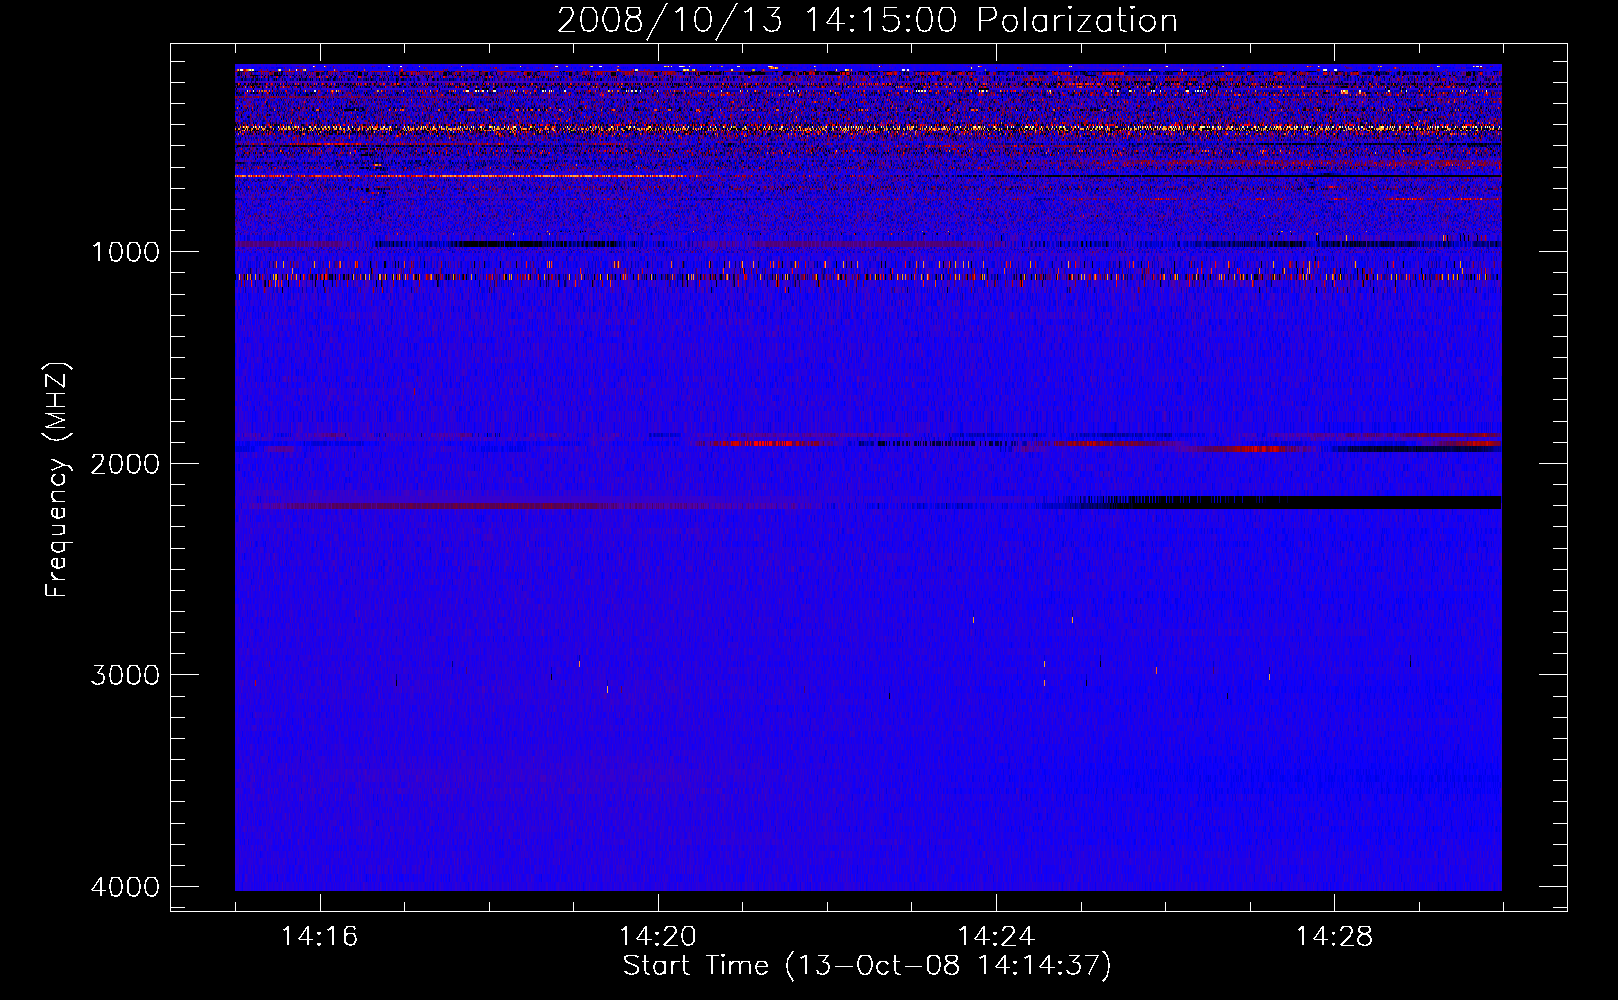
Task: Click the y-axis label "Frequency (MHZ)"
Action: pyautogui.click(x=58, y=480)
